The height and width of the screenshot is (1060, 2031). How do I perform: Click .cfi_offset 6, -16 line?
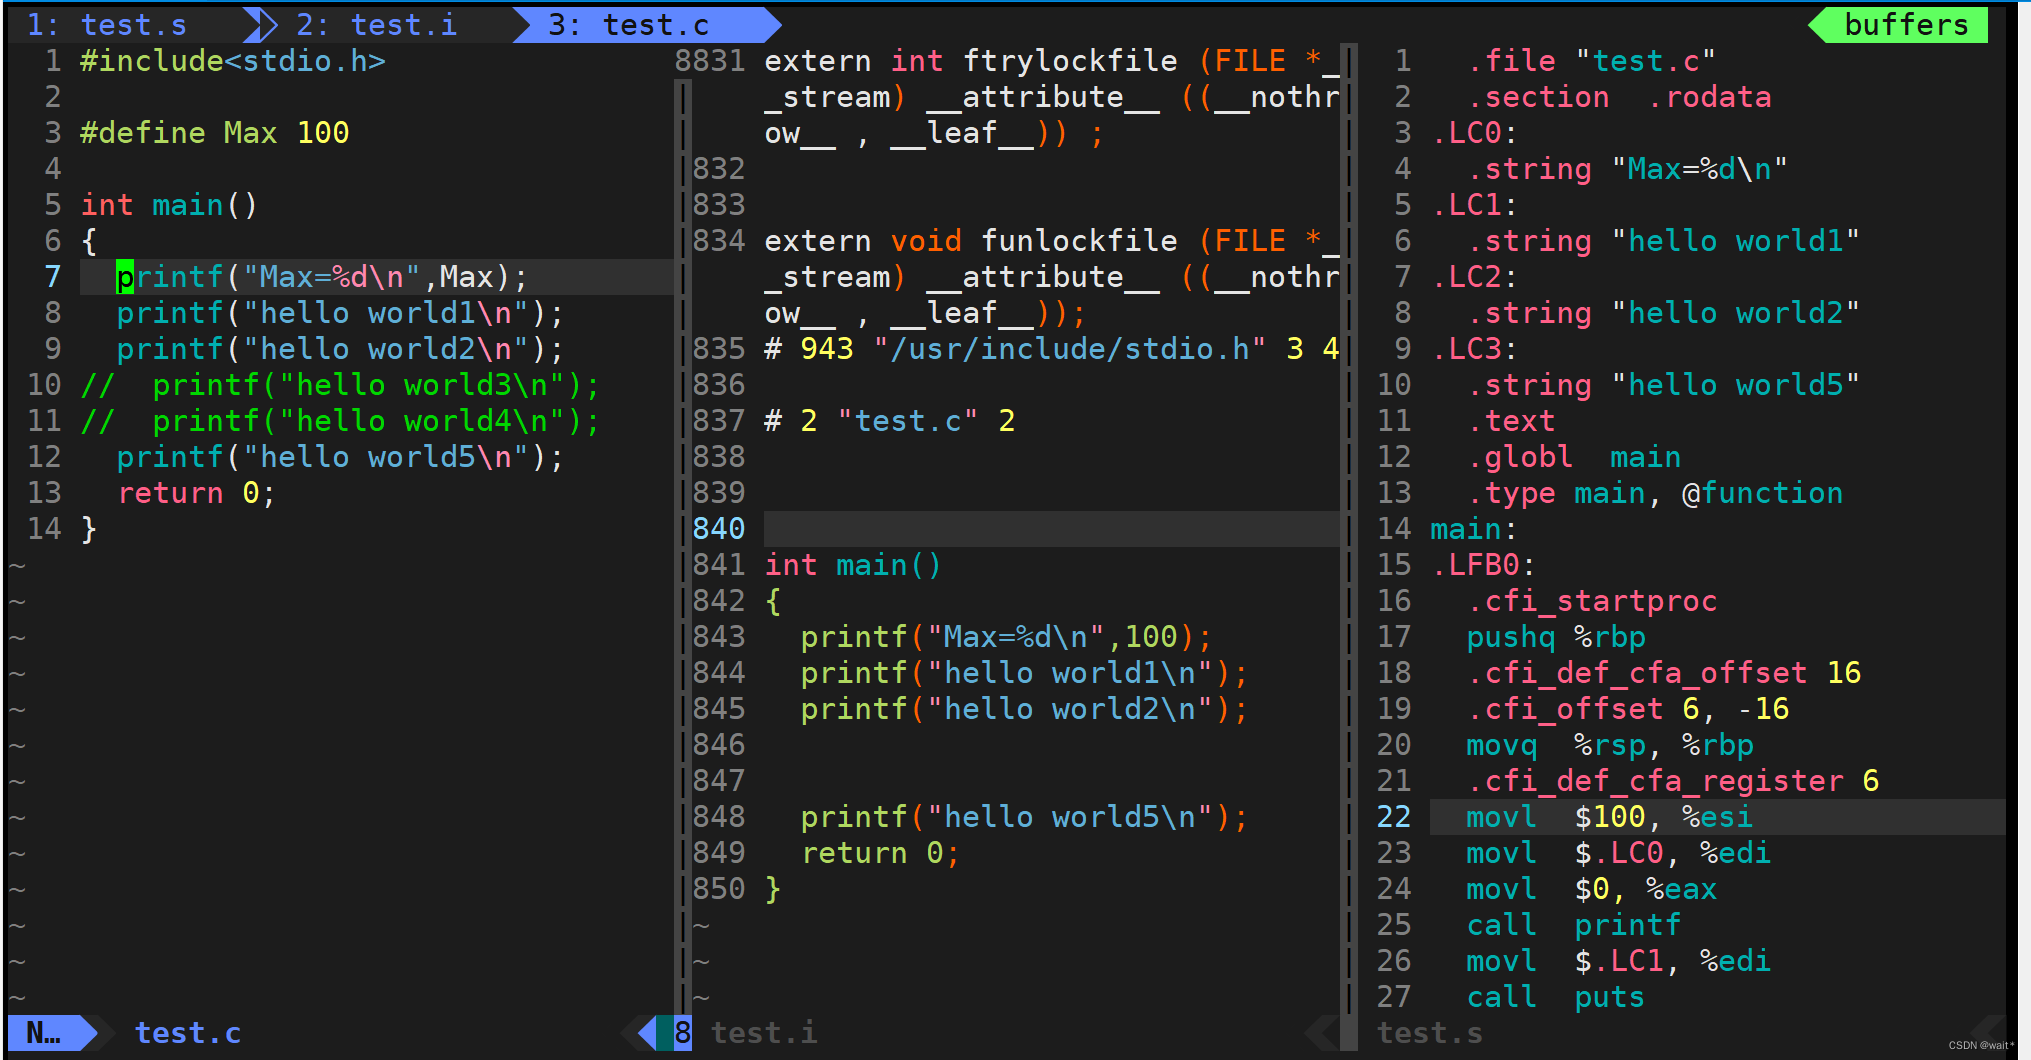click(1628, 709)
